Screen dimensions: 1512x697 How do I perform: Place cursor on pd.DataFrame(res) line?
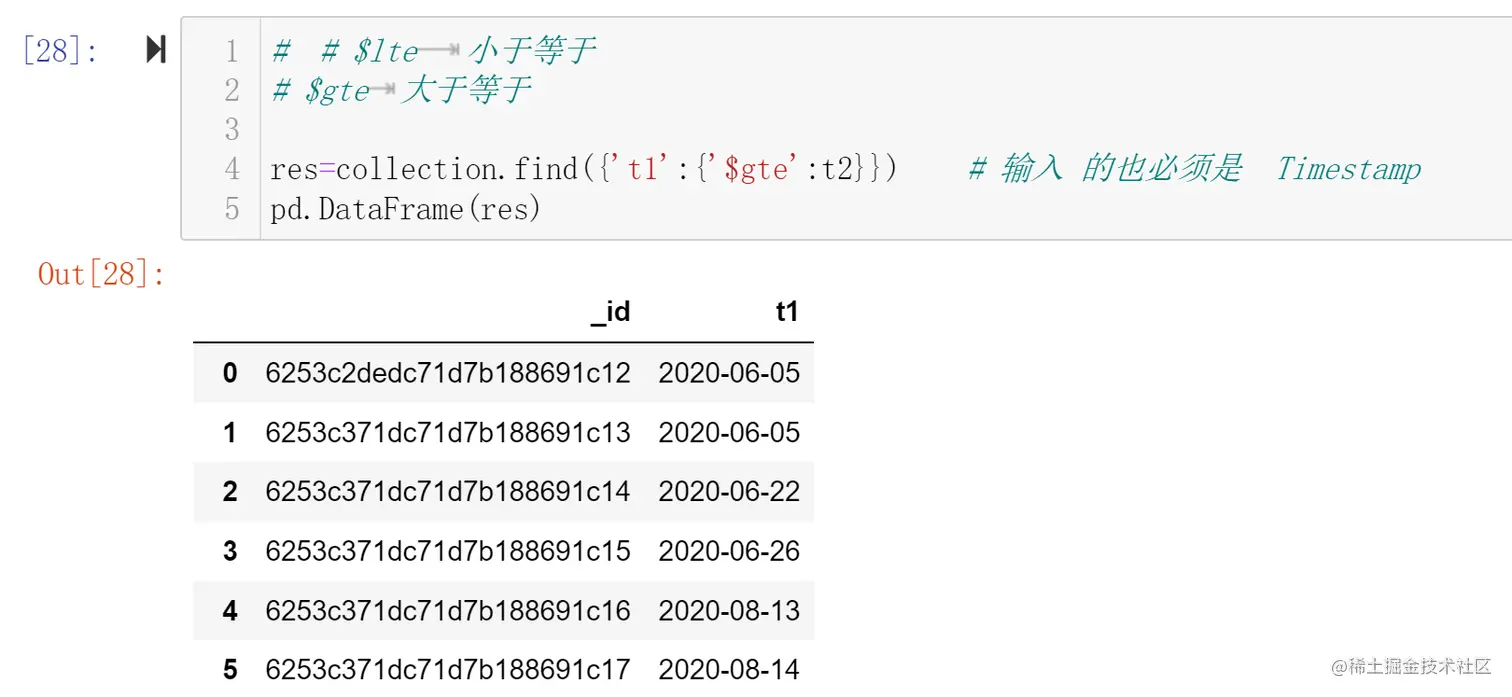pos(405,210)
